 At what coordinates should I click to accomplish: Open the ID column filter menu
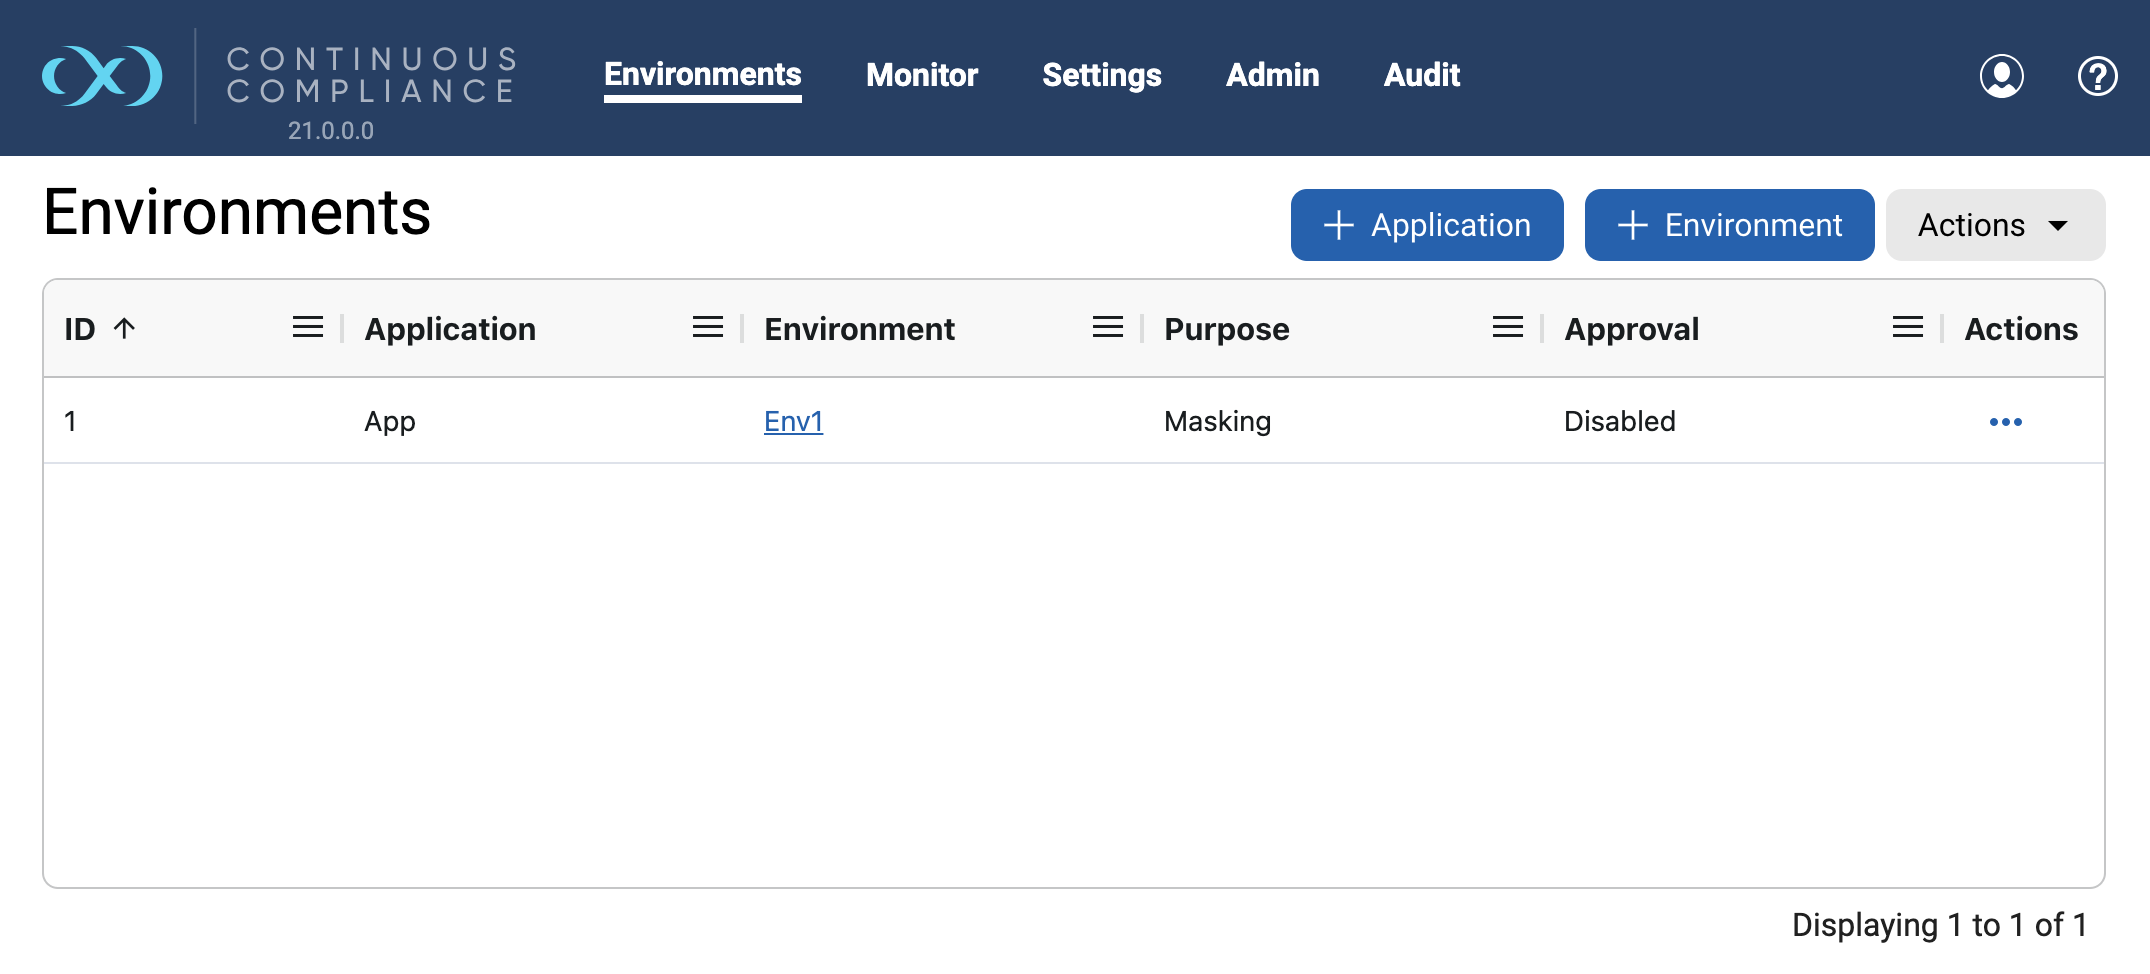[x=306, y=327]
